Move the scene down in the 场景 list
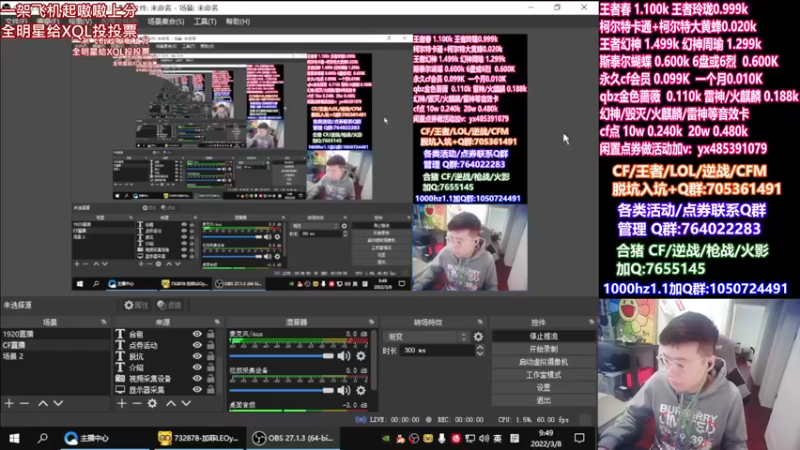This screenshot has width=800, height=450. click(58, 403)
